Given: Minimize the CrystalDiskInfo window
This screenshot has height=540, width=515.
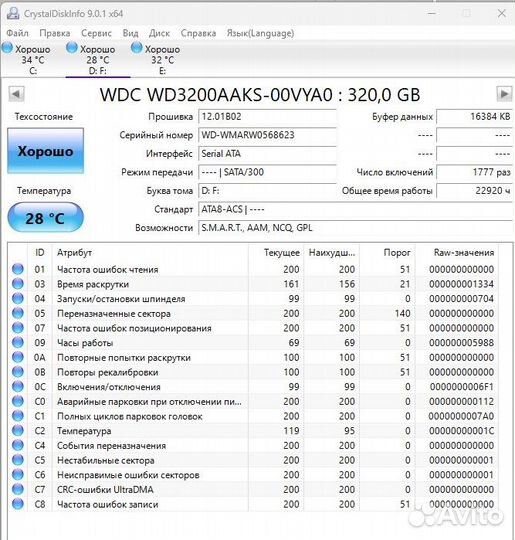Looking at the screenshot, I should click(x=432, y=13).
